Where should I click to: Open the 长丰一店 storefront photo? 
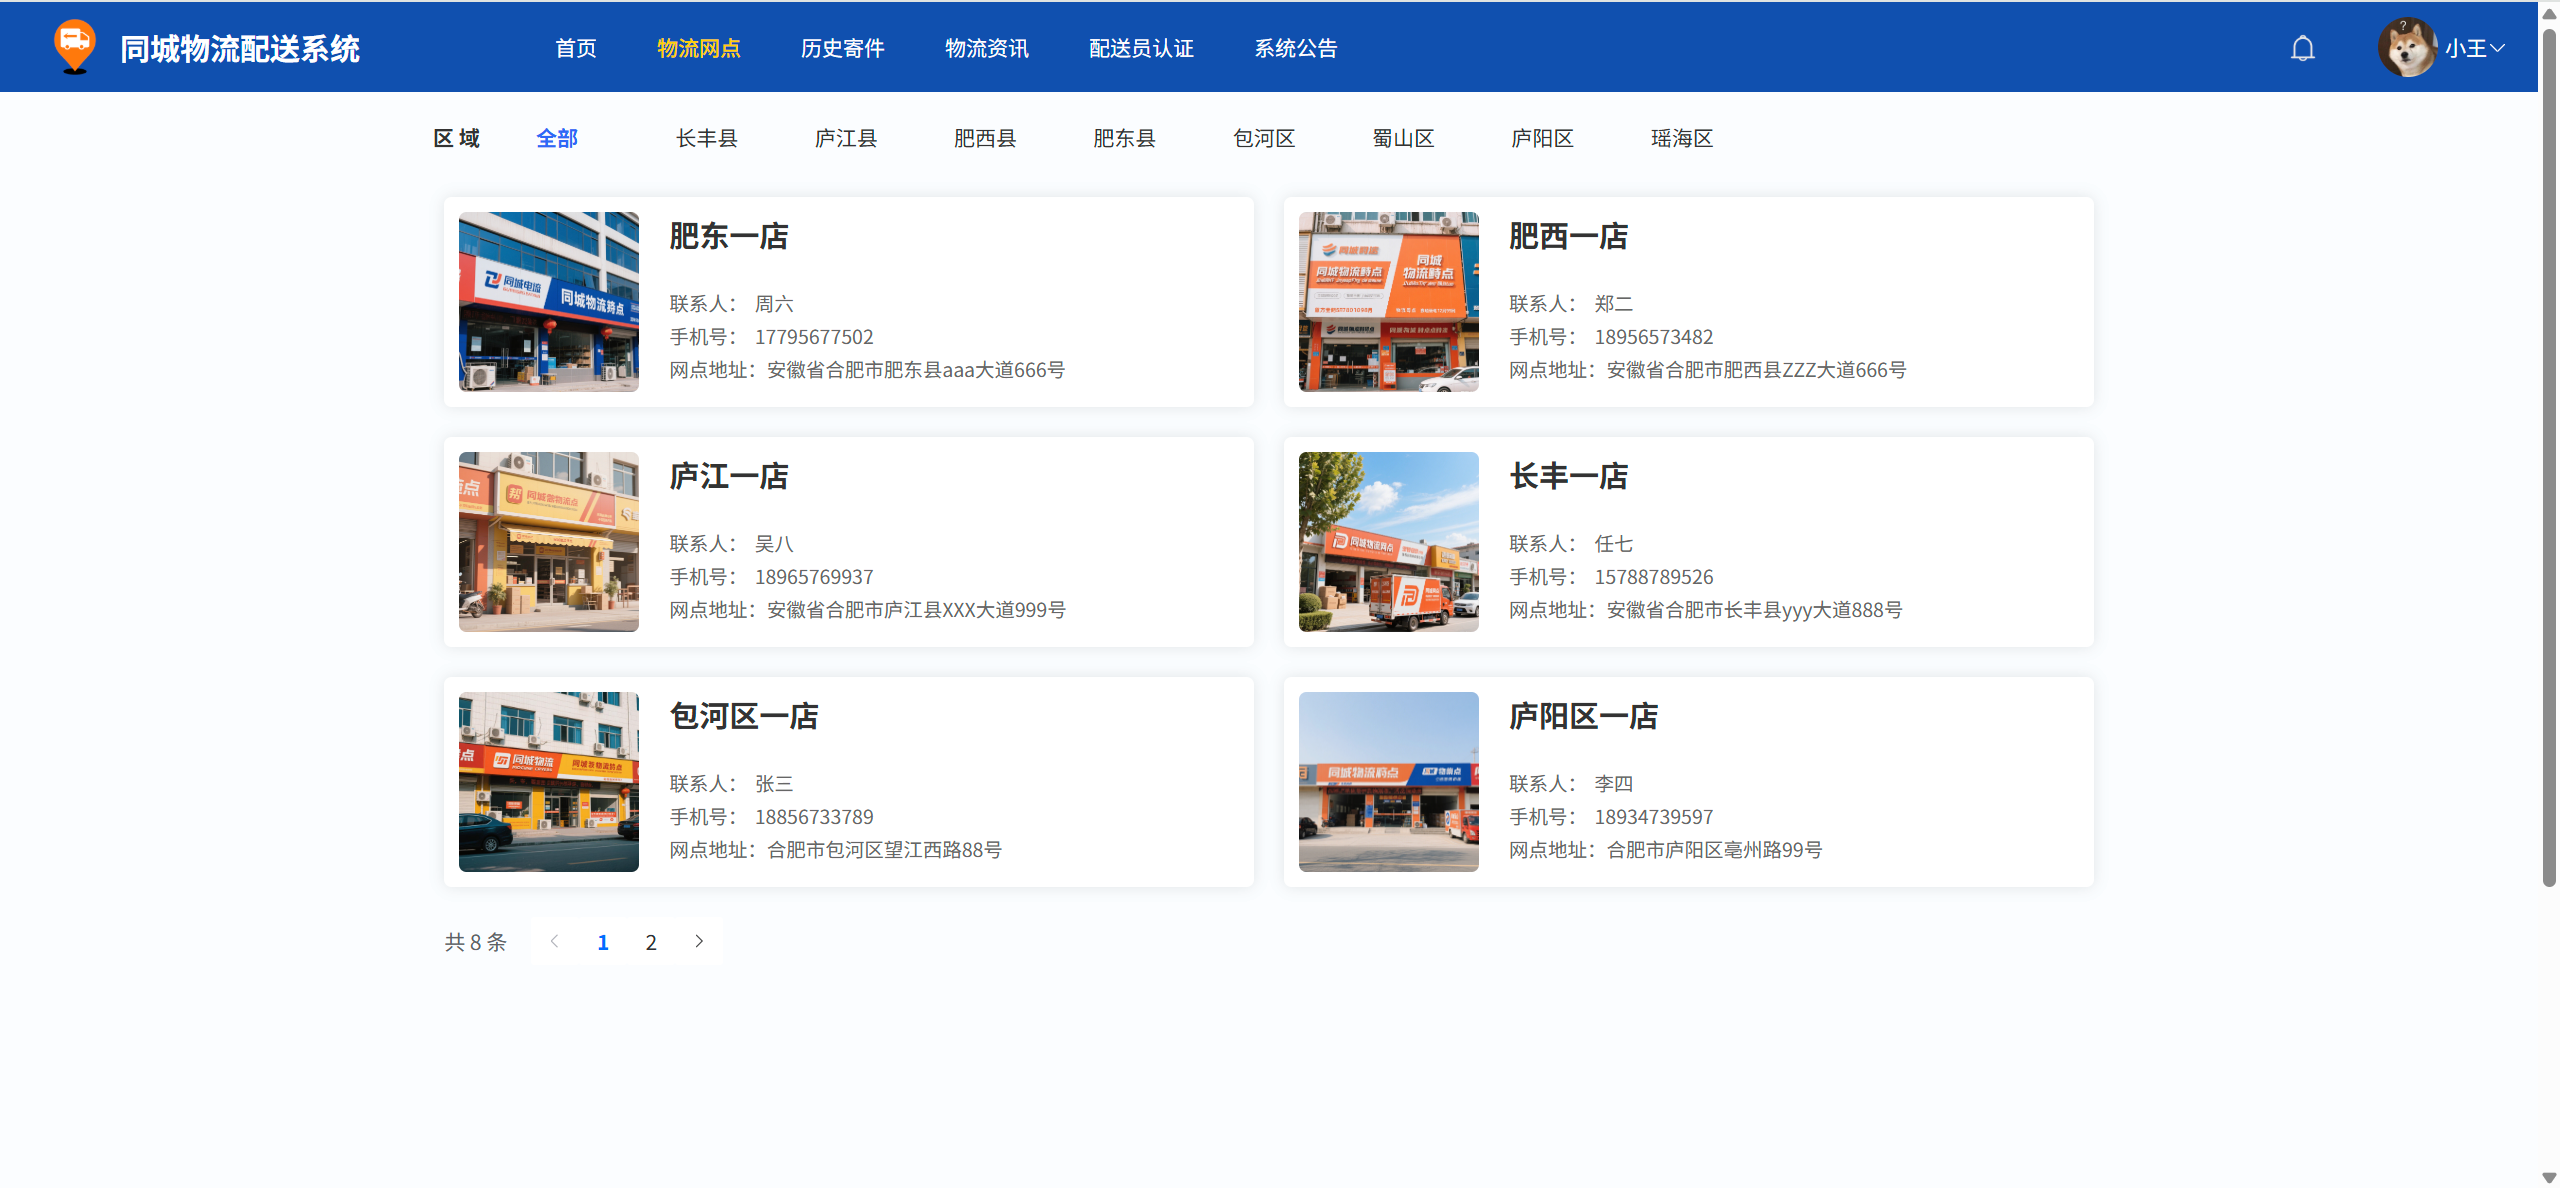click(1388, 541)
